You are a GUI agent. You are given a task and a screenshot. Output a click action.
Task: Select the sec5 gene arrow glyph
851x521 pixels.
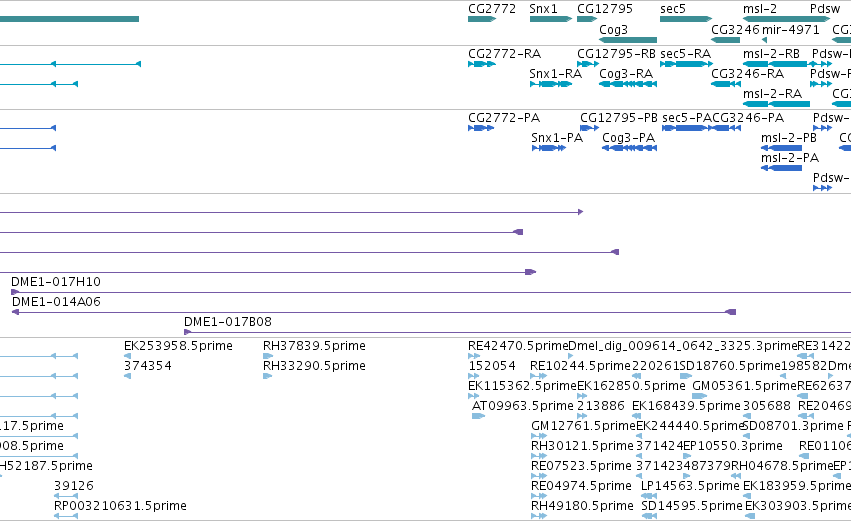(686, 19)
